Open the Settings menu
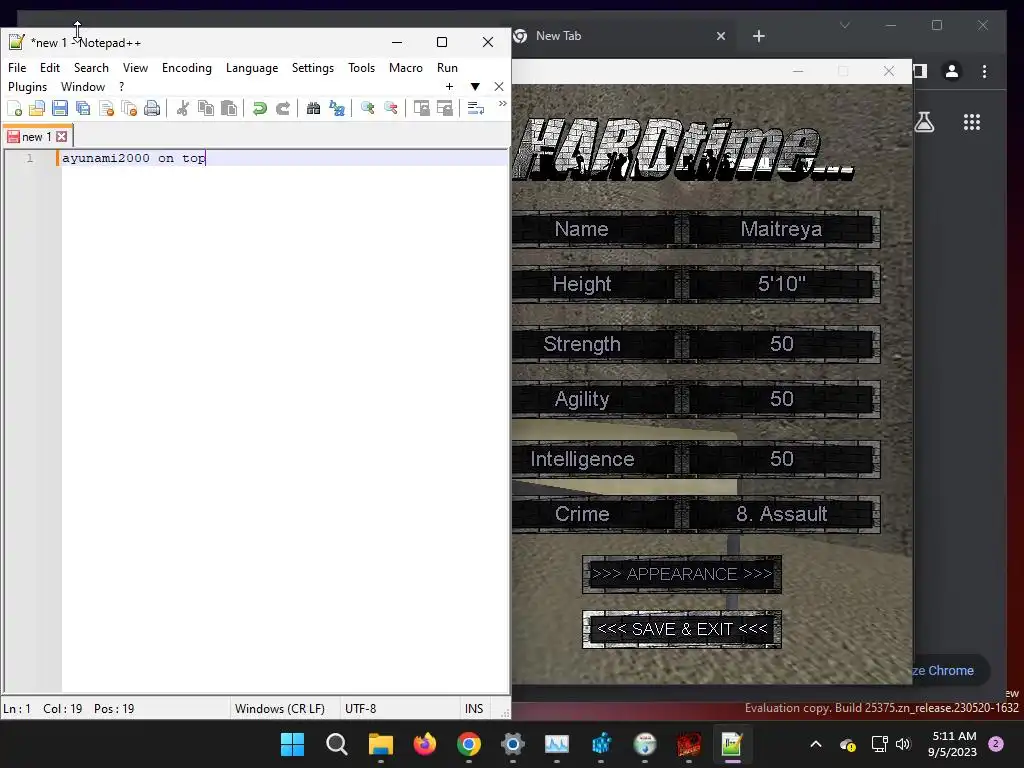 click(312, 68)
